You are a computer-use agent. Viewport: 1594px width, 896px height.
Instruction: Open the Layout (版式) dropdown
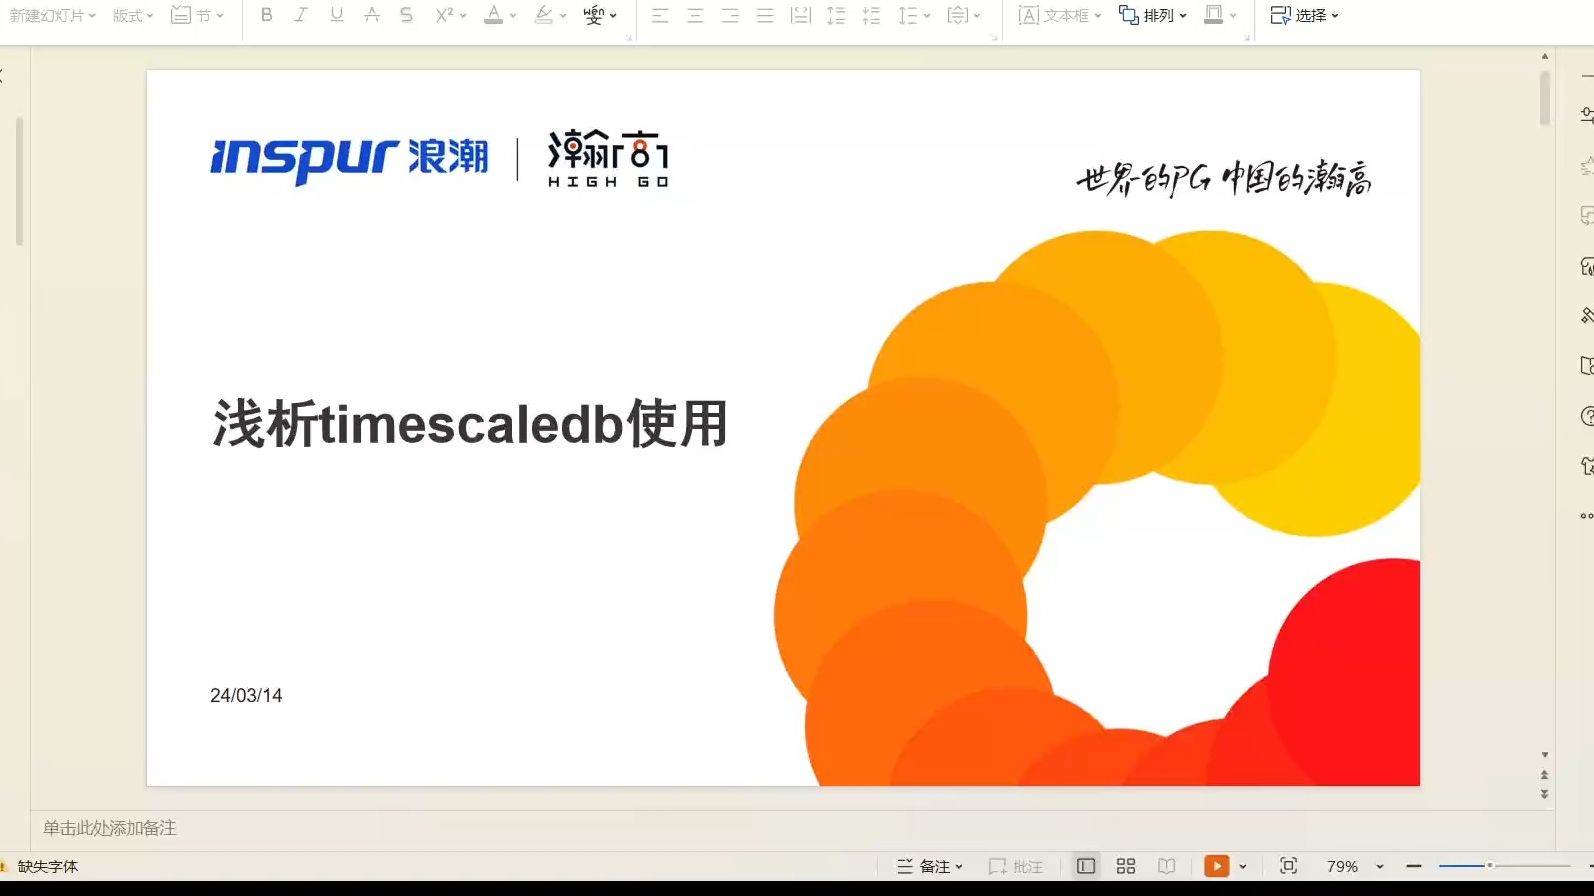(133, 15)
